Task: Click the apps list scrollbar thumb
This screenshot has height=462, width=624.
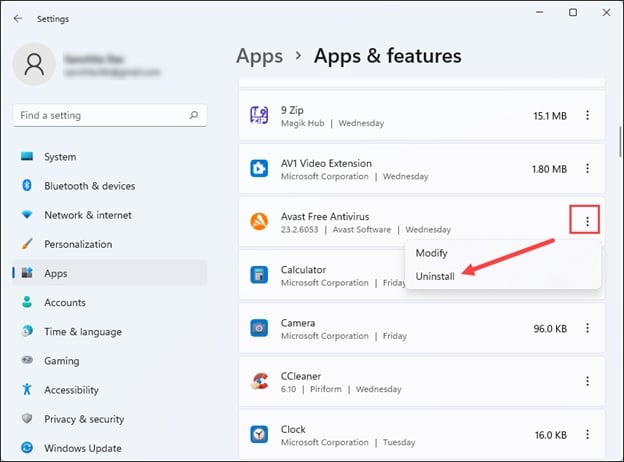Action: 620,142
